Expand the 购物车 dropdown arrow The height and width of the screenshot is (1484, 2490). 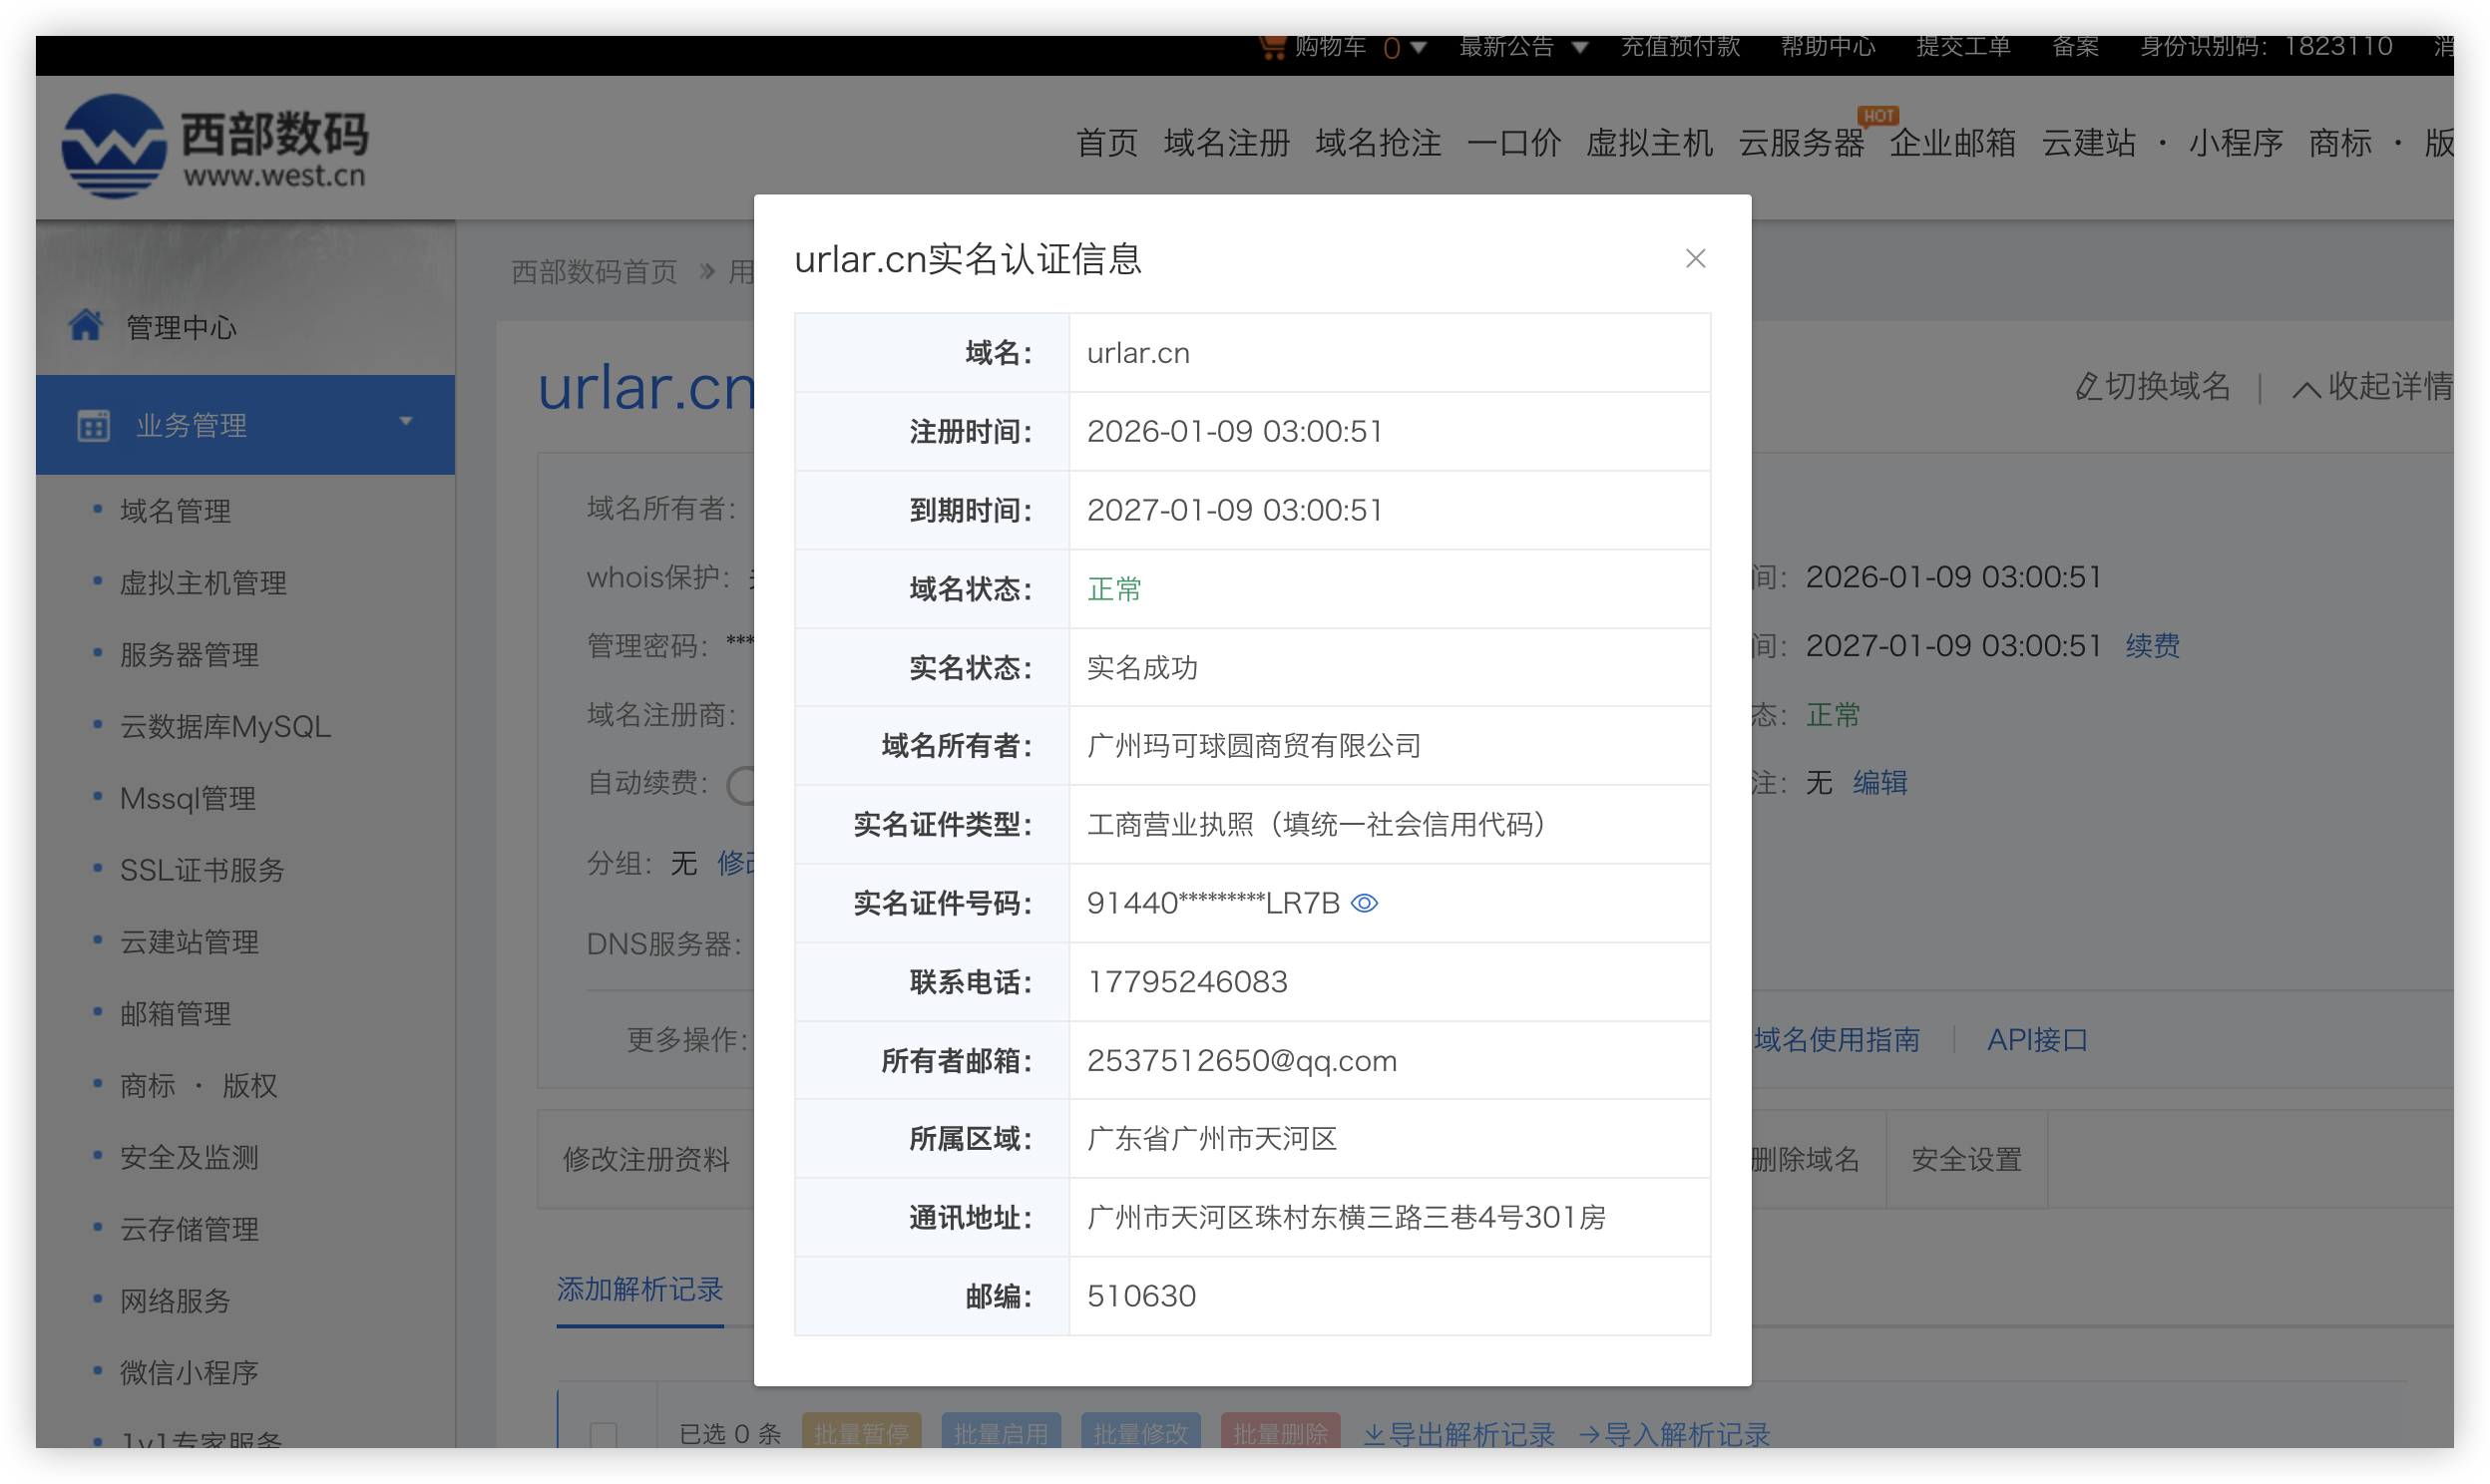[1418, 47]
